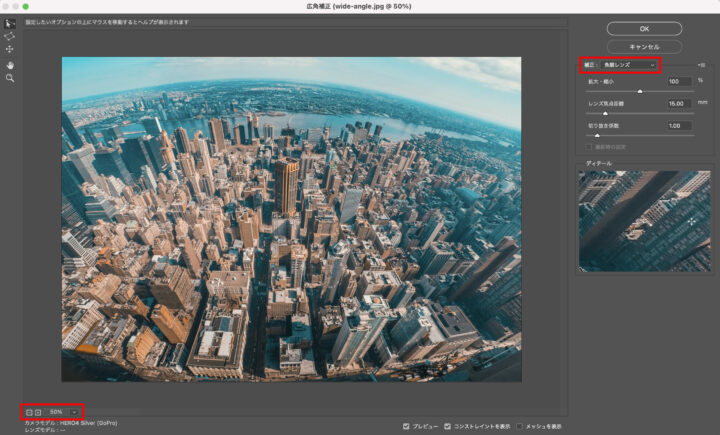Click the fisheye city preview image

click(292, 219)
